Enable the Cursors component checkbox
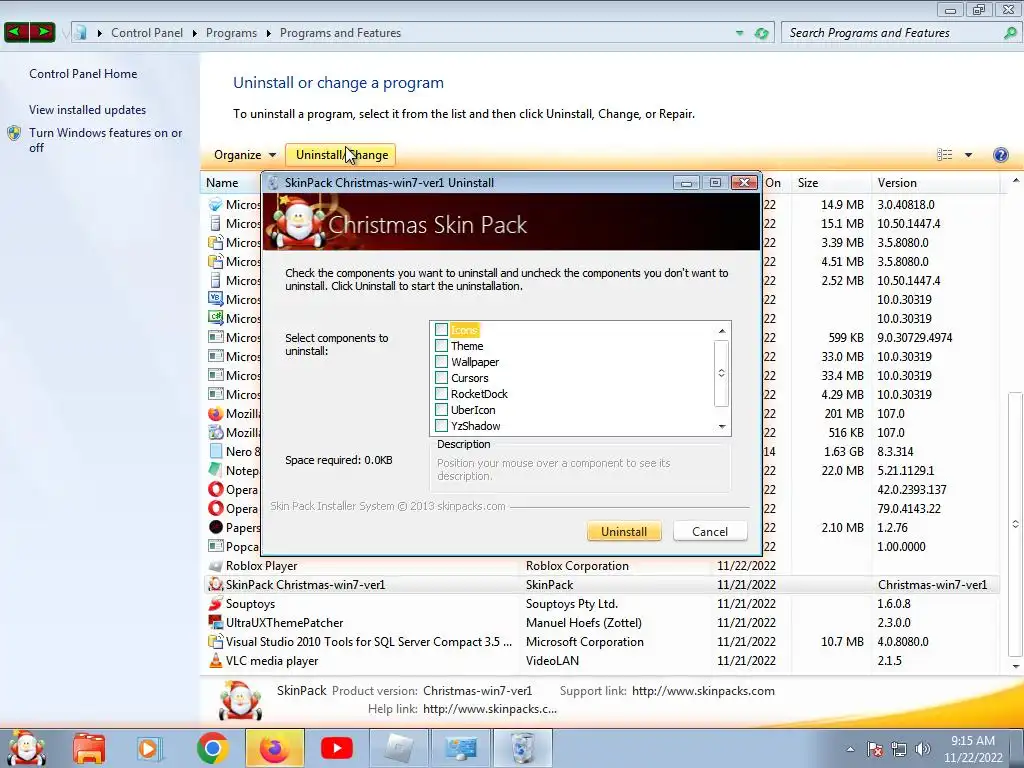This screenshot has width=1024, height=768. coord(441,377)
